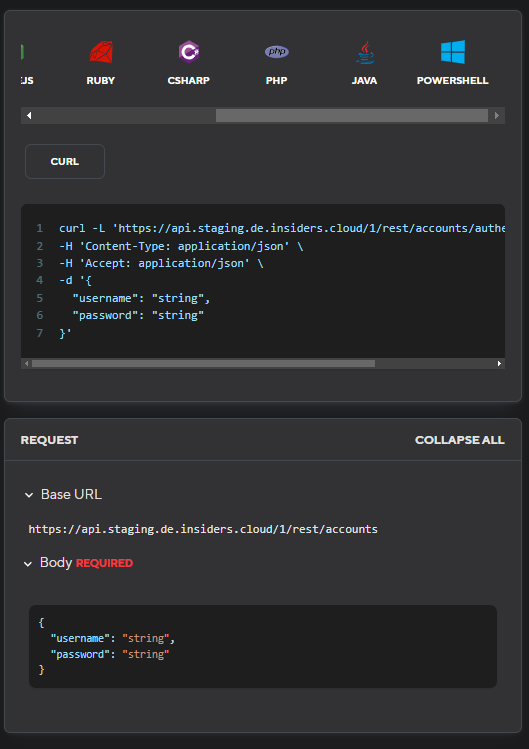Image resolution: width=529 pixels, height=749 pixels.
Task: Pick the Java language icon
Action: [365, 52]
